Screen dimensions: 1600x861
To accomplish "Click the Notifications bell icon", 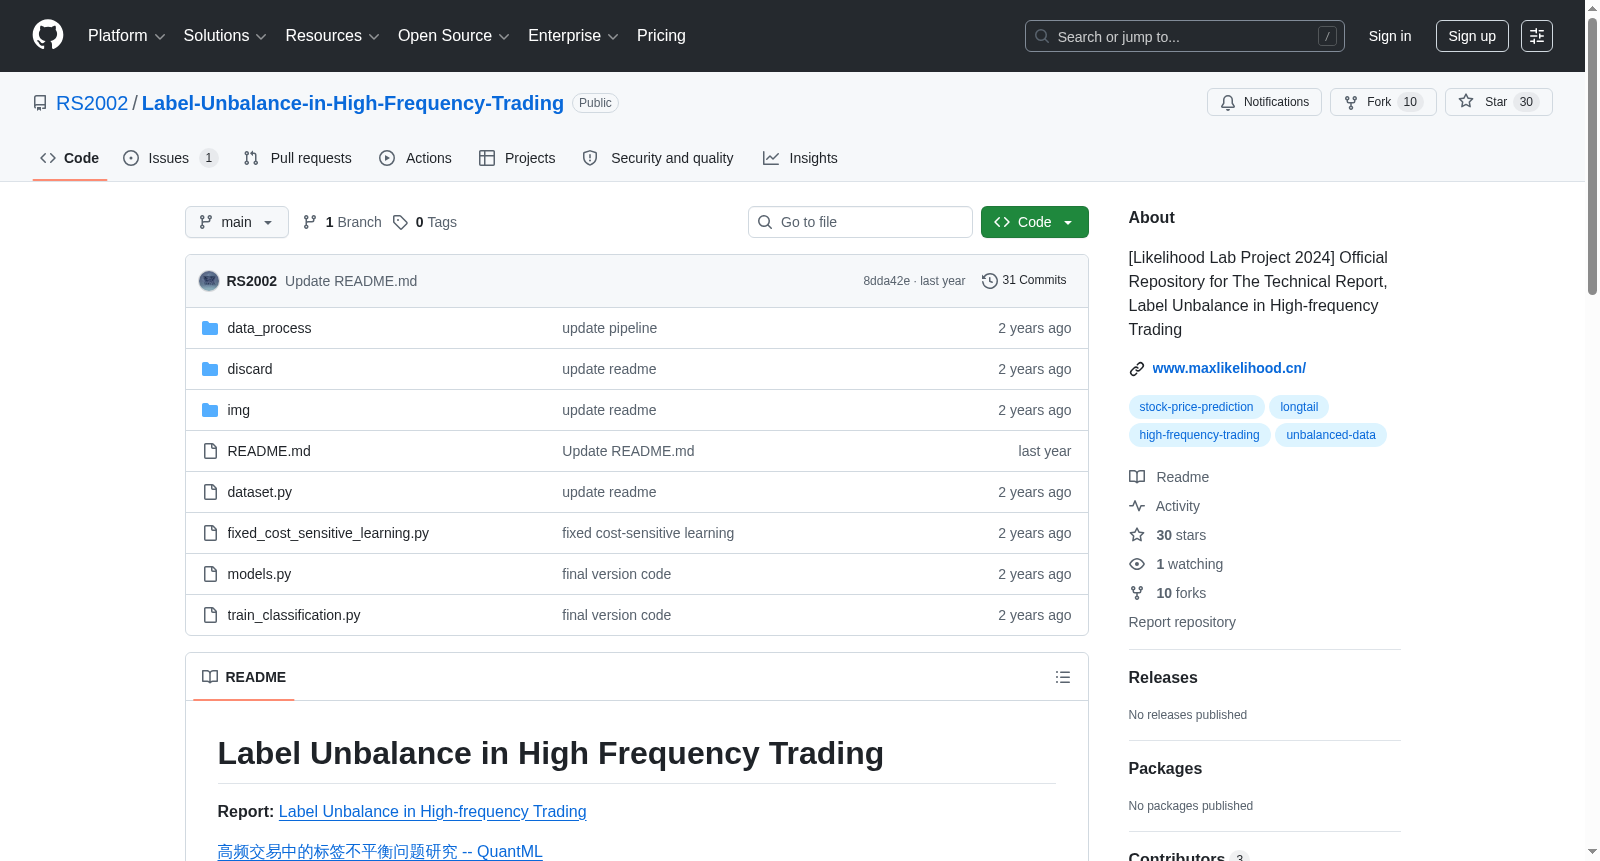I will coord(1228,102).
